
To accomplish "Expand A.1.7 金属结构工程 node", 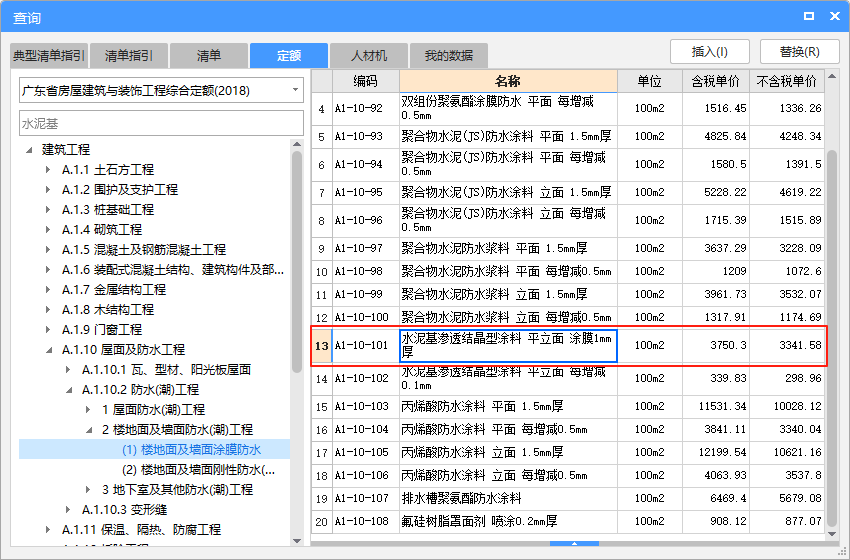I will tap(48, 290).
